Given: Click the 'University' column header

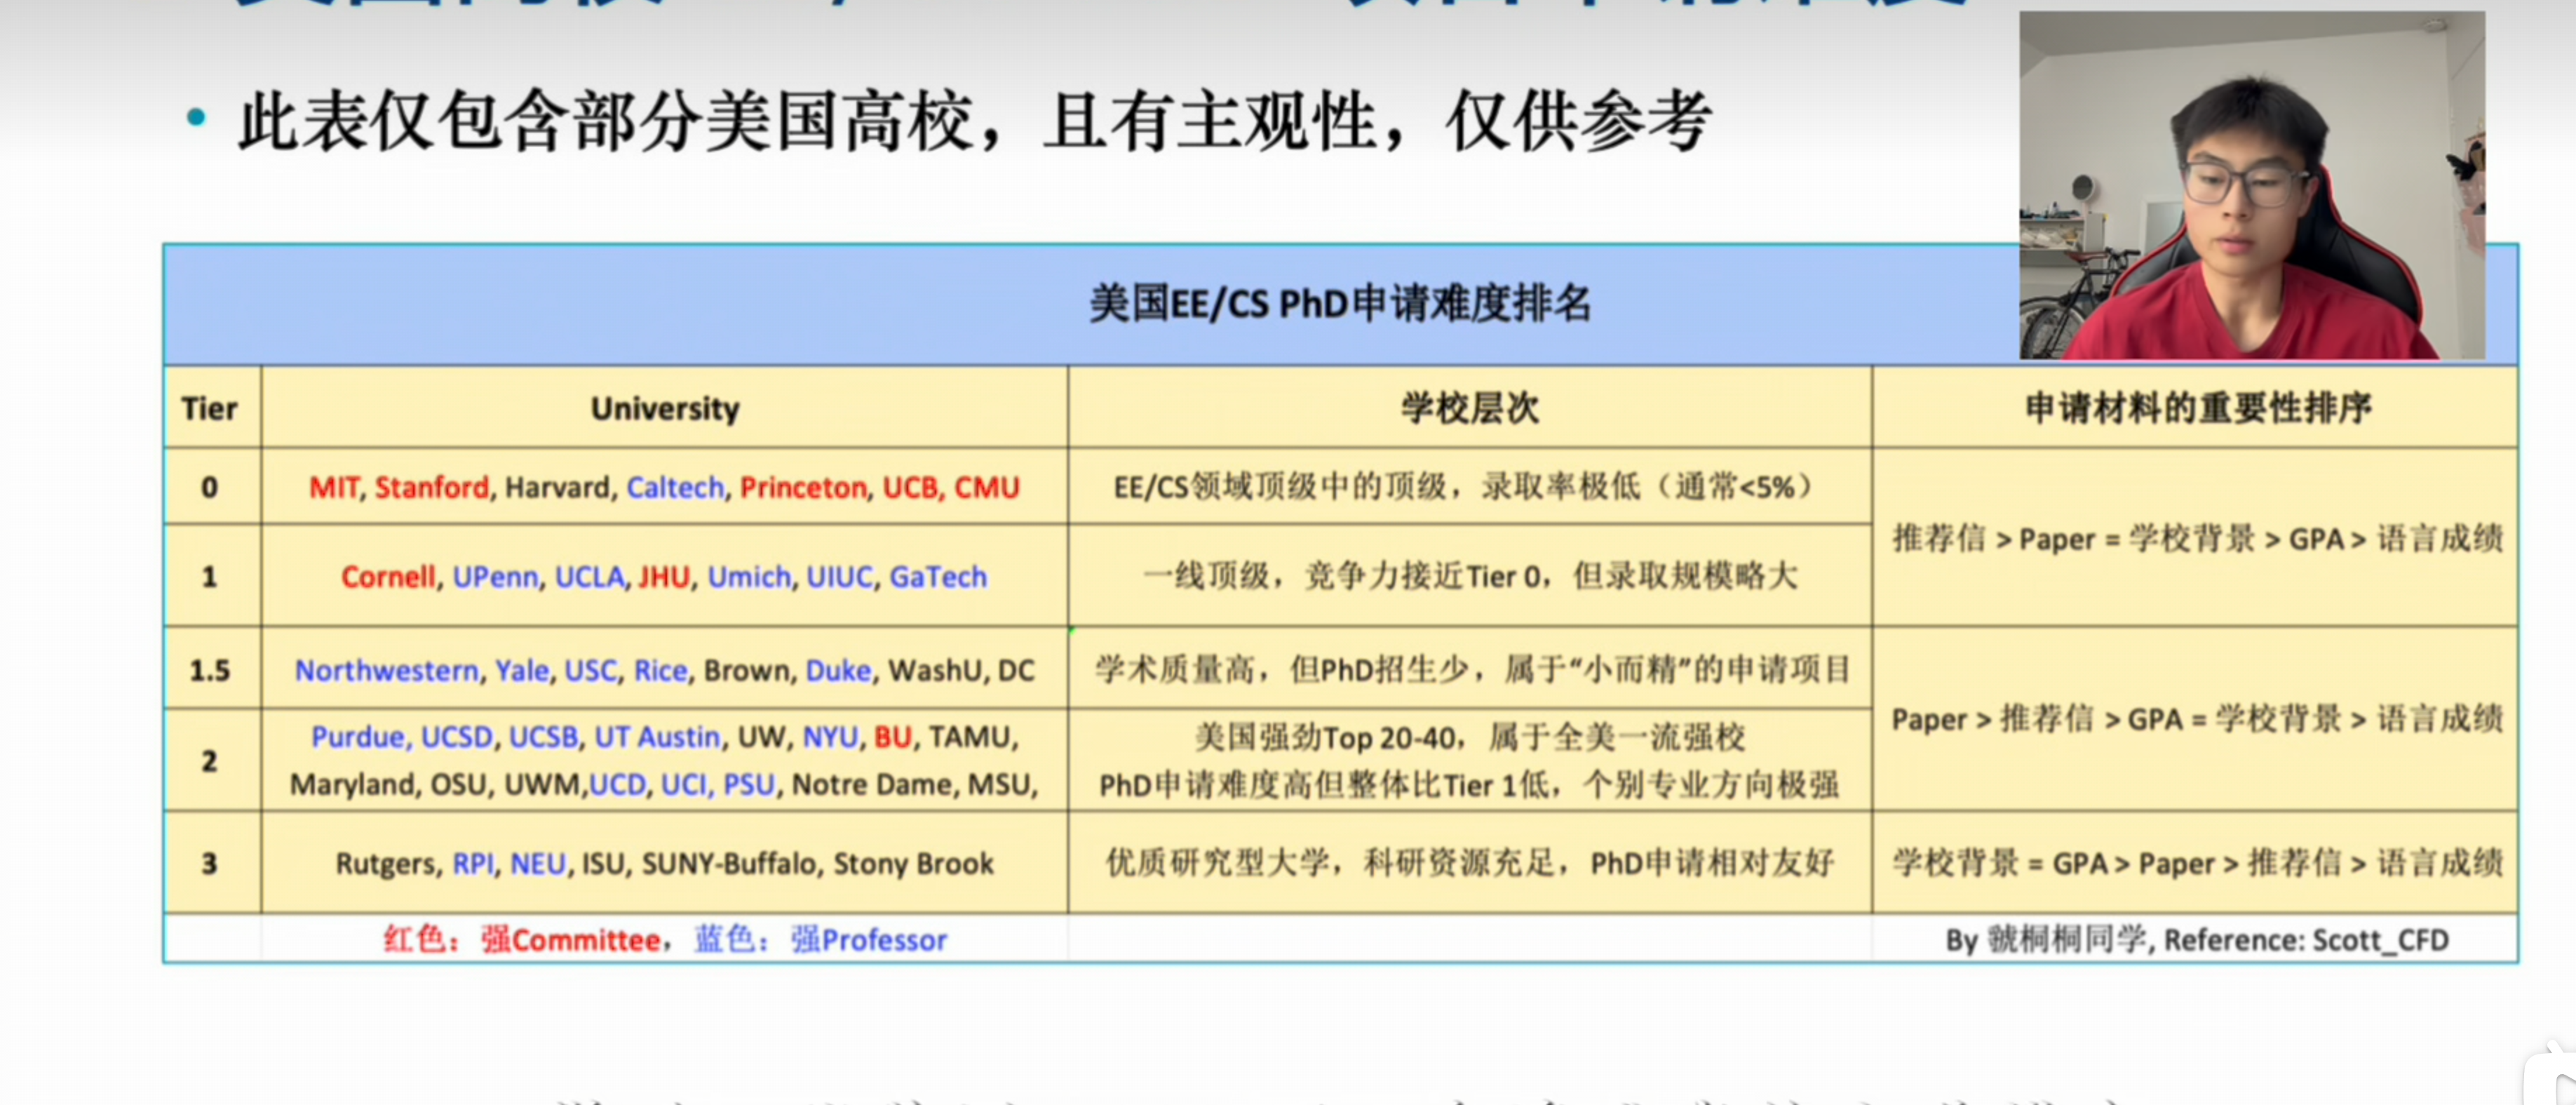Looking at the screenshot, I should point(665,409).
